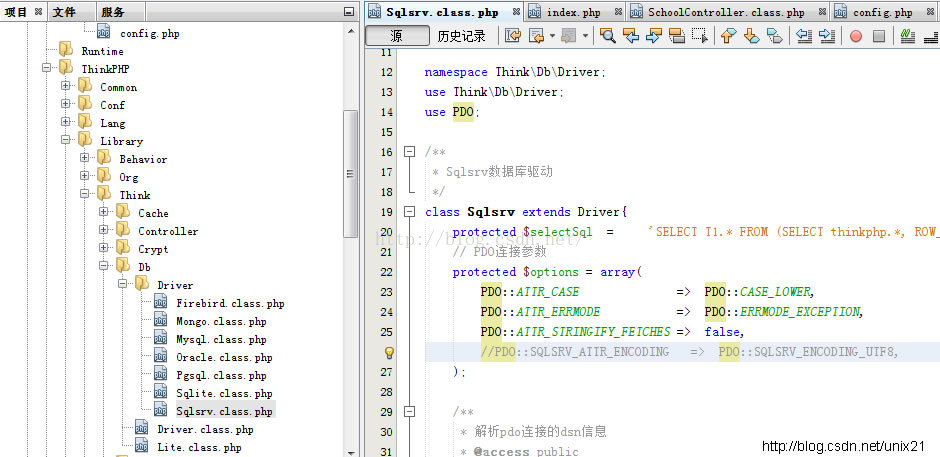
Task: Collapse the ThinkPHP folder node
Action: coord(46,68)
